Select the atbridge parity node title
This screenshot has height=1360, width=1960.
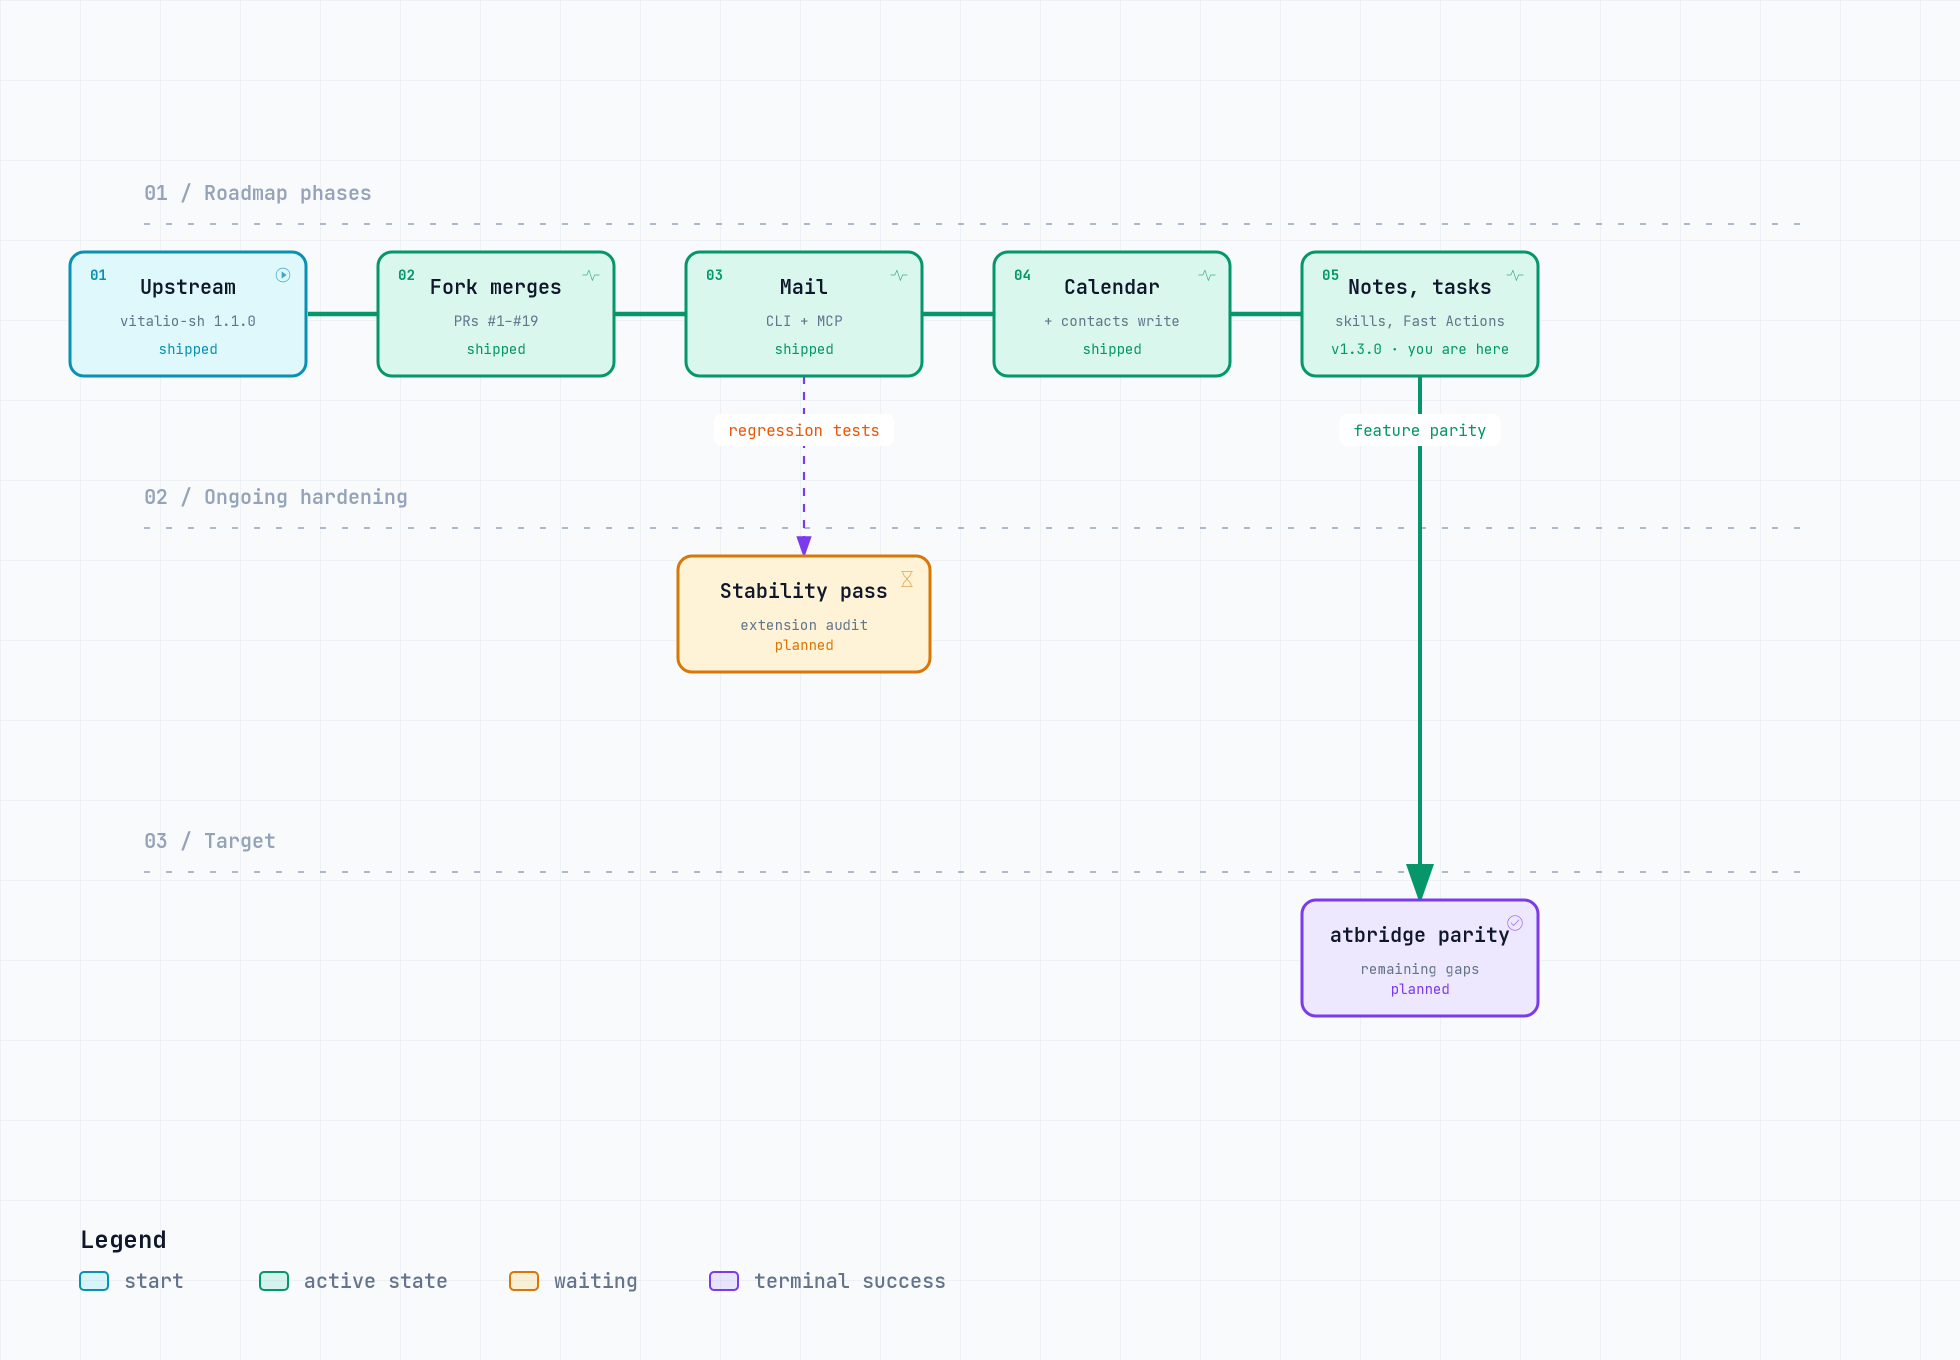pyautogui.click(x=1420, y=935)
